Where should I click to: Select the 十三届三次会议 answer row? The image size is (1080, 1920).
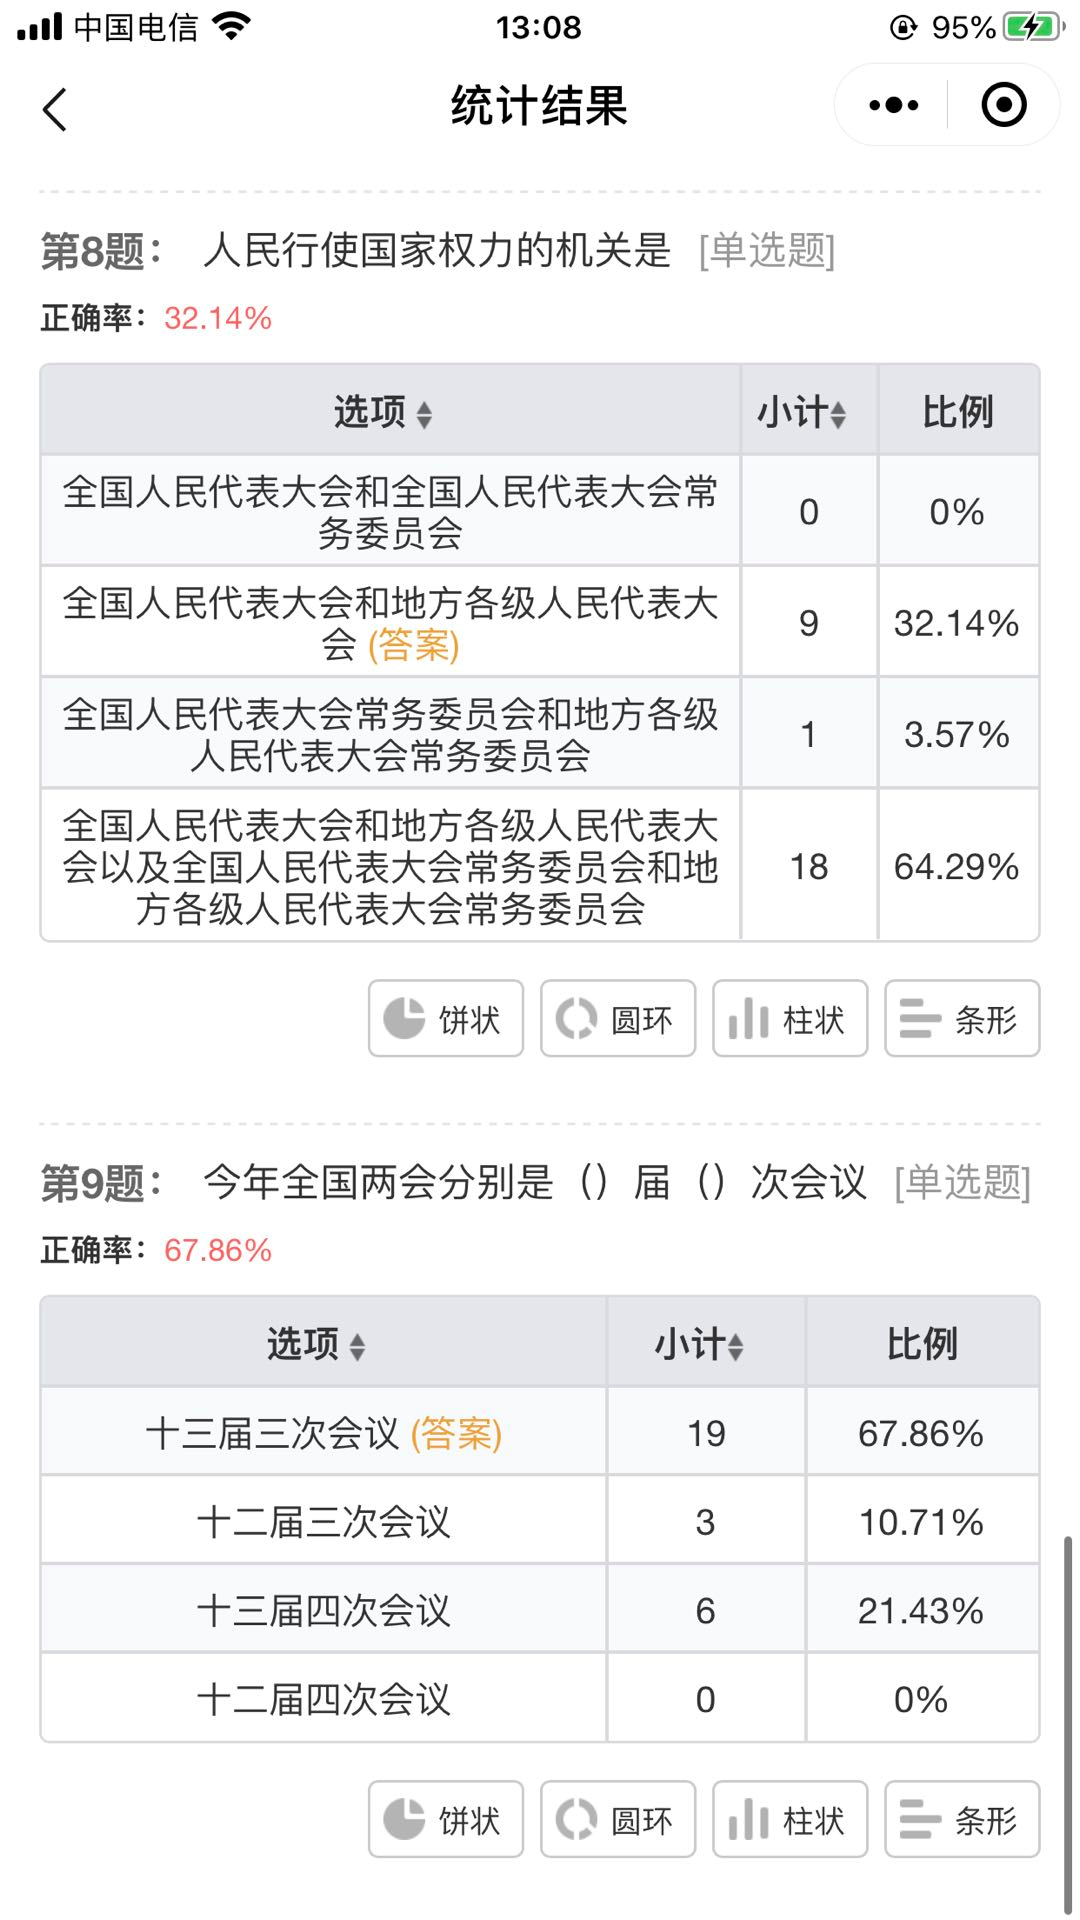[x=323, y=1433]
